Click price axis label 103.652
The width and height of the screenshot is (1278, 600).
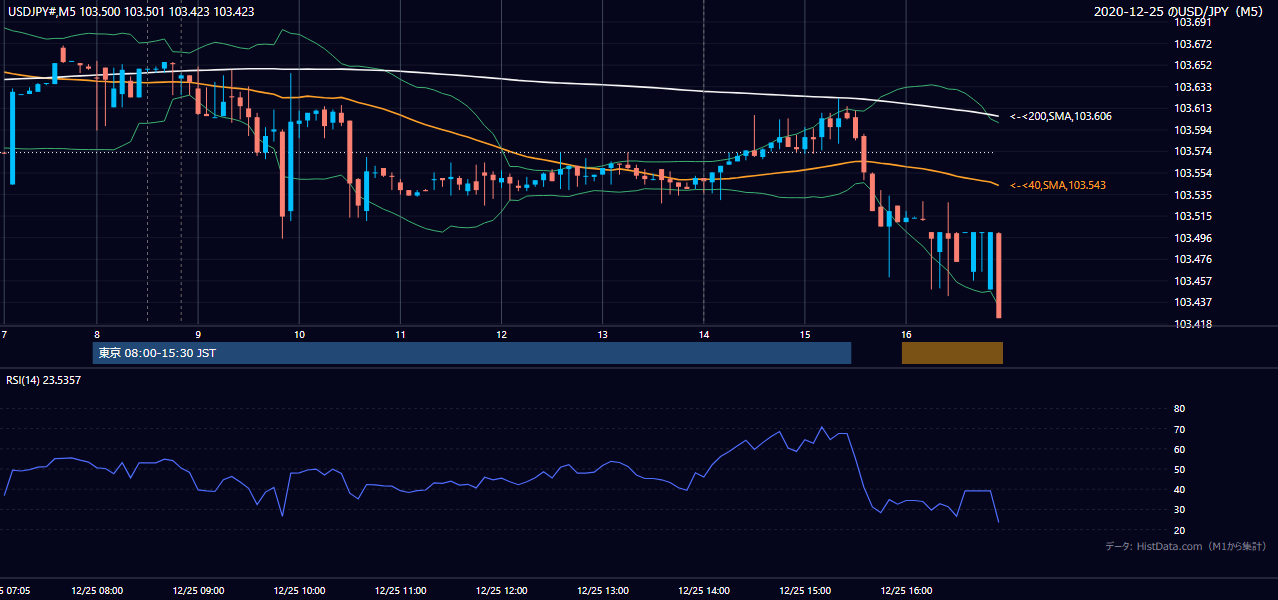(1193, 65)
